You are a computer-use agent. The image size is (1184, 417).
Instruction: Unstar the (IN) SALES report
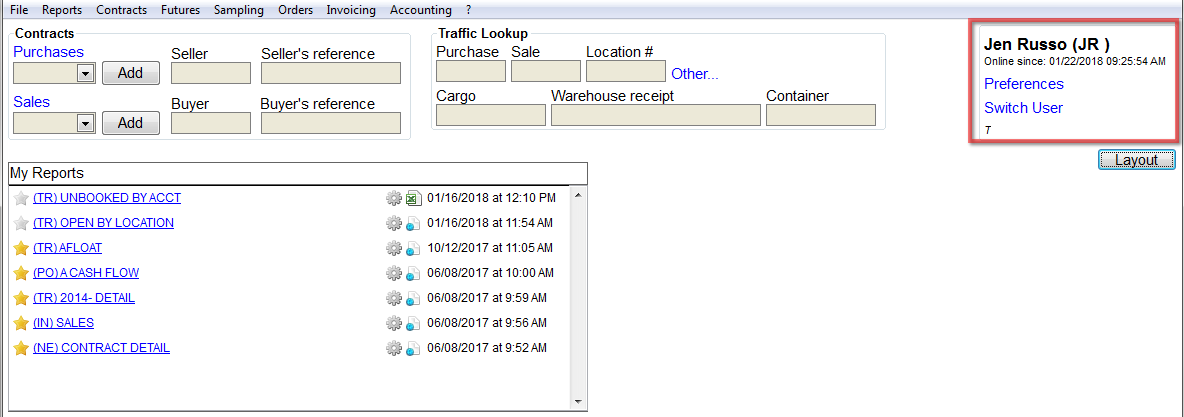tap(21, 323)
